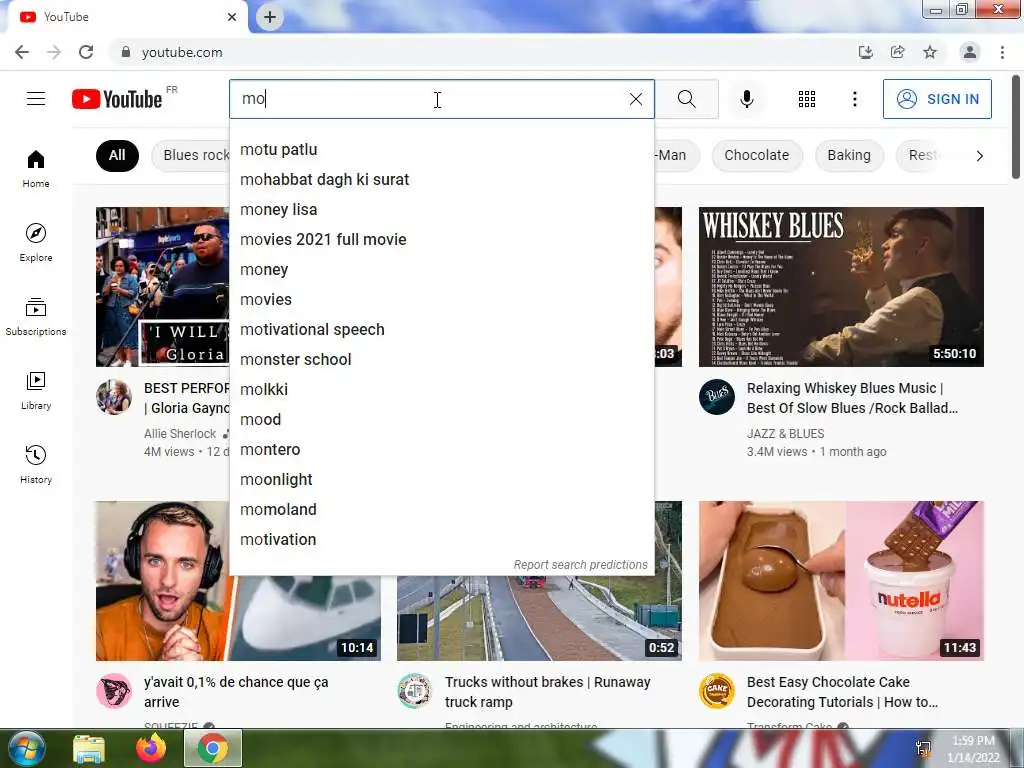The height and width of the screenshot is (768, 1024).
Task: Pick the "movies" suggestion
Action: click(441, 300)
